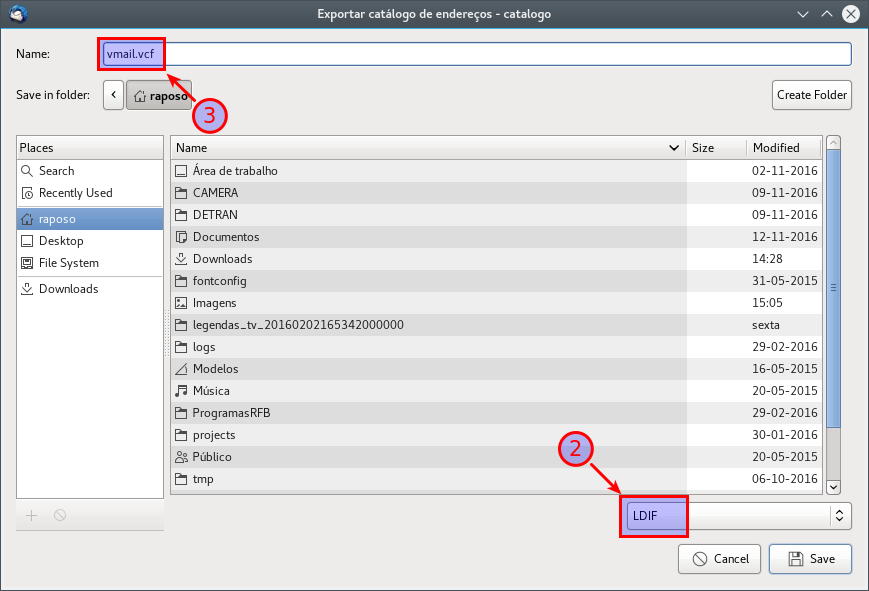Sort files by the Modified column
869x591 pixels.
pyautogui.click(x=776, y=148)
